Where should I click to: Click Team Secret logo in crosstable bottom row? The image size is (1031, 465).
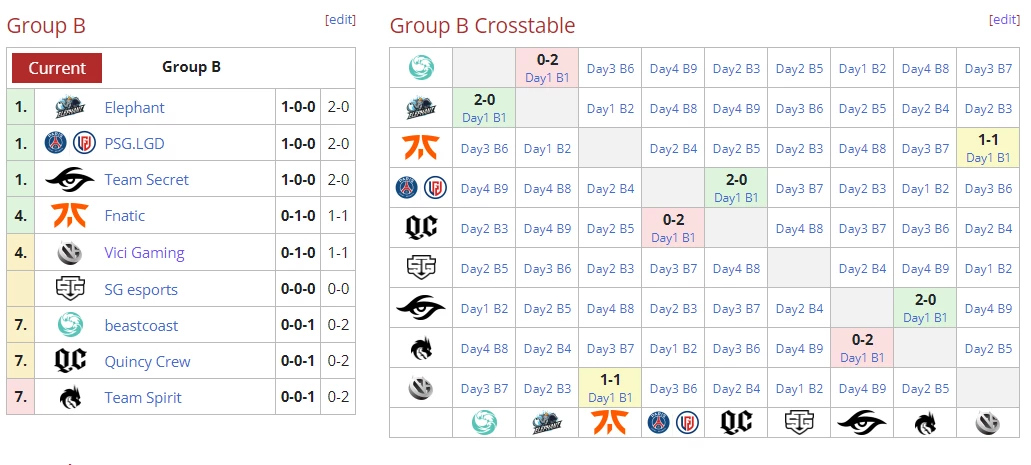tap(861, 423)
